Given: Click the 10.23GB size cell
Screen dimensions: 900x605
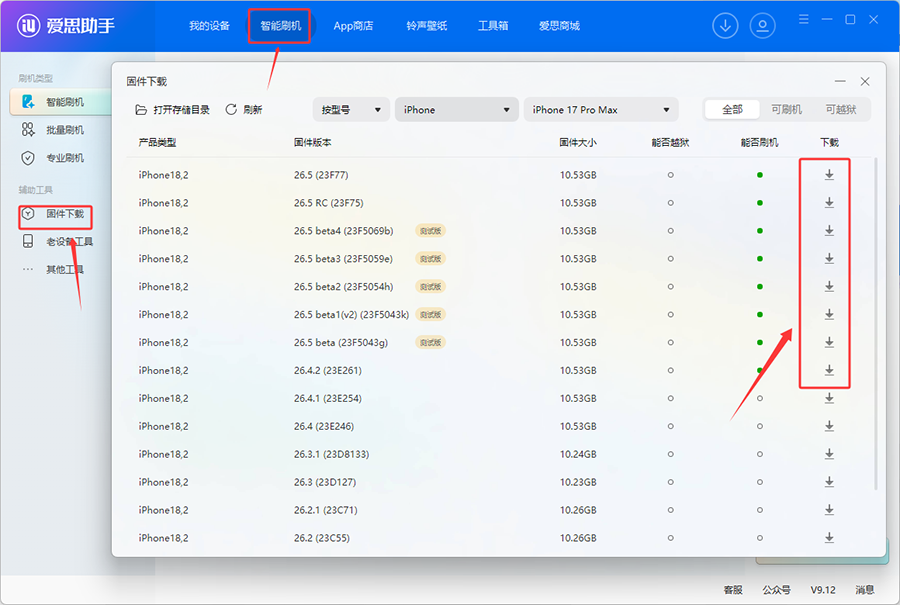Looking at the screenshot, I should tap(578, 482).
